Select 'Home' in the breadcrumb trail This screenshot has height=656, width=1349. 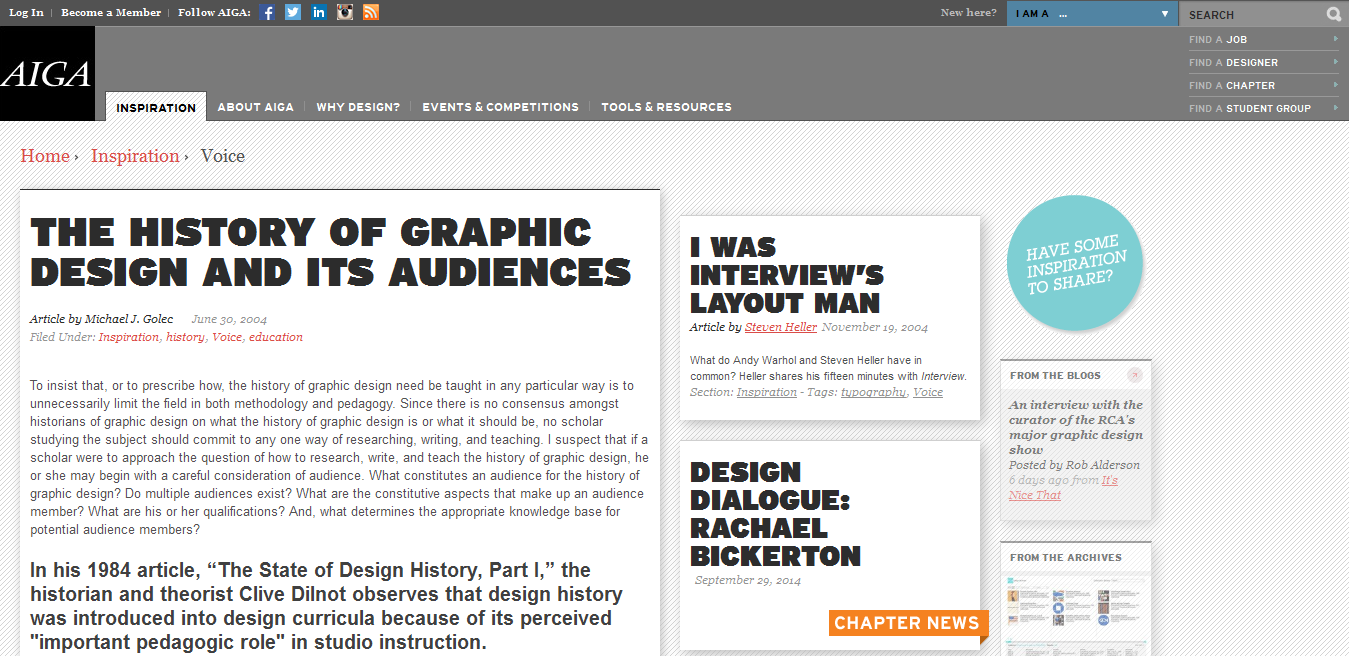tap(45, 155)
